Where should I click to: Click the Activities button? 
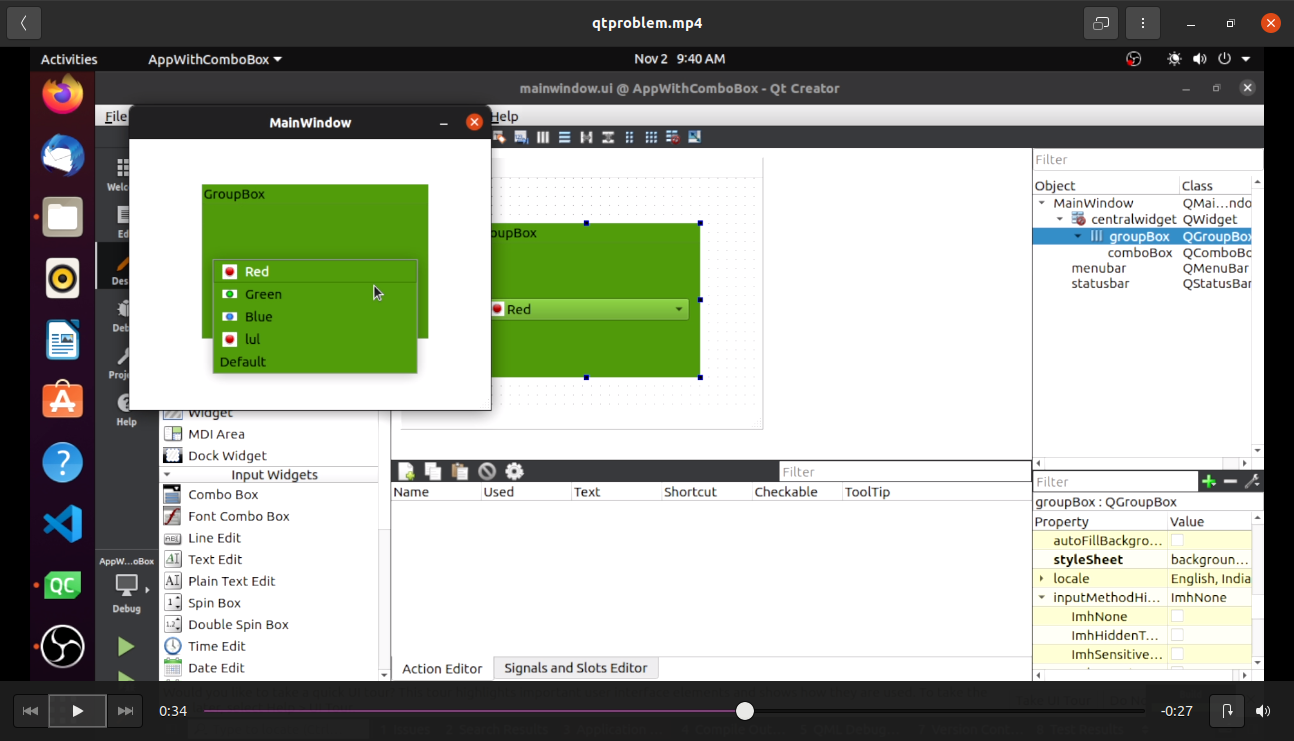[x=69, y=59]
